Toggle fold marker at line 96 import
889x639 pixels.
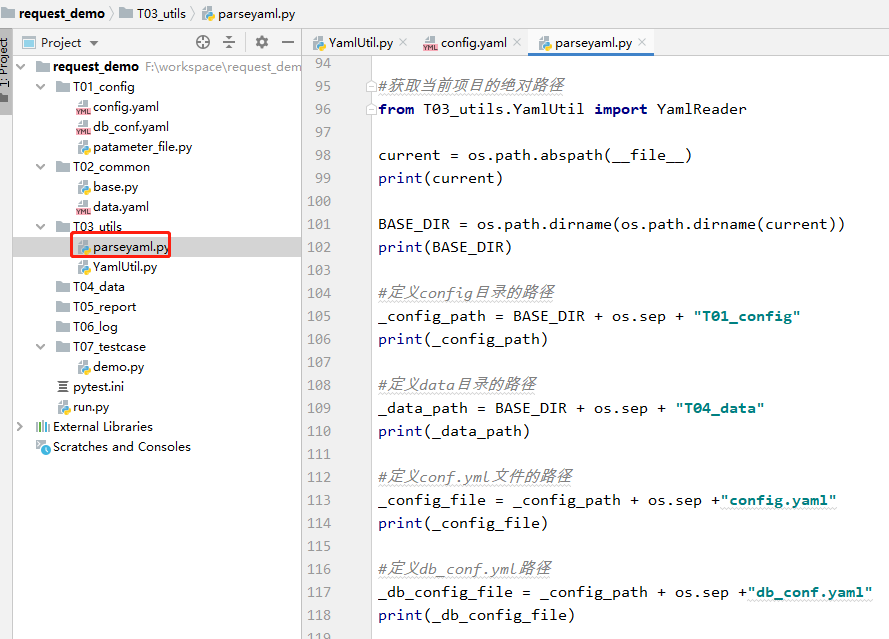tap(371, 109)
